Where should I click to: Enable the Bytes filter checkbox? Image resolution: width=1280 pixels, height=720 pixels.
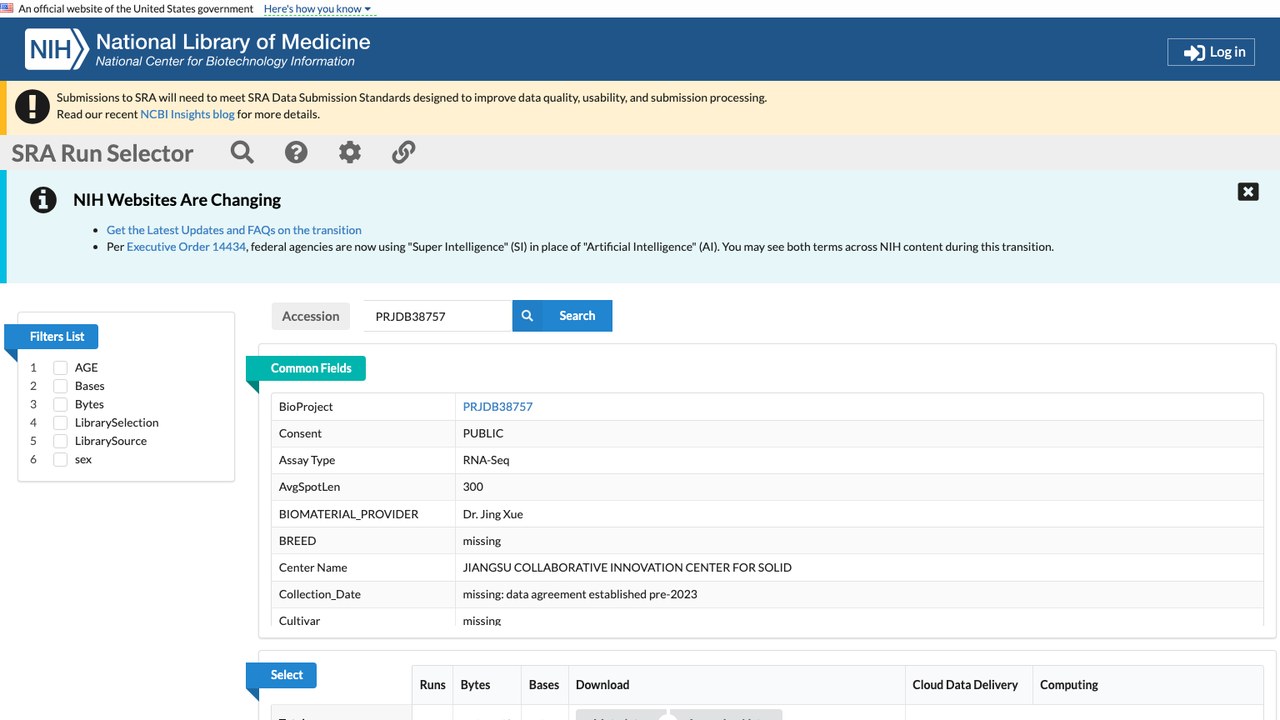point(61,404)
